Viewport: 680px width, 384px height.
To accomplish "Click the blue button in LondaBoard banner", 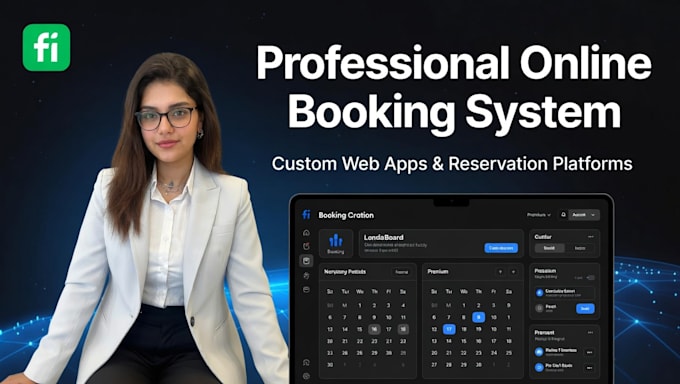I will click(x=501, y=248).
